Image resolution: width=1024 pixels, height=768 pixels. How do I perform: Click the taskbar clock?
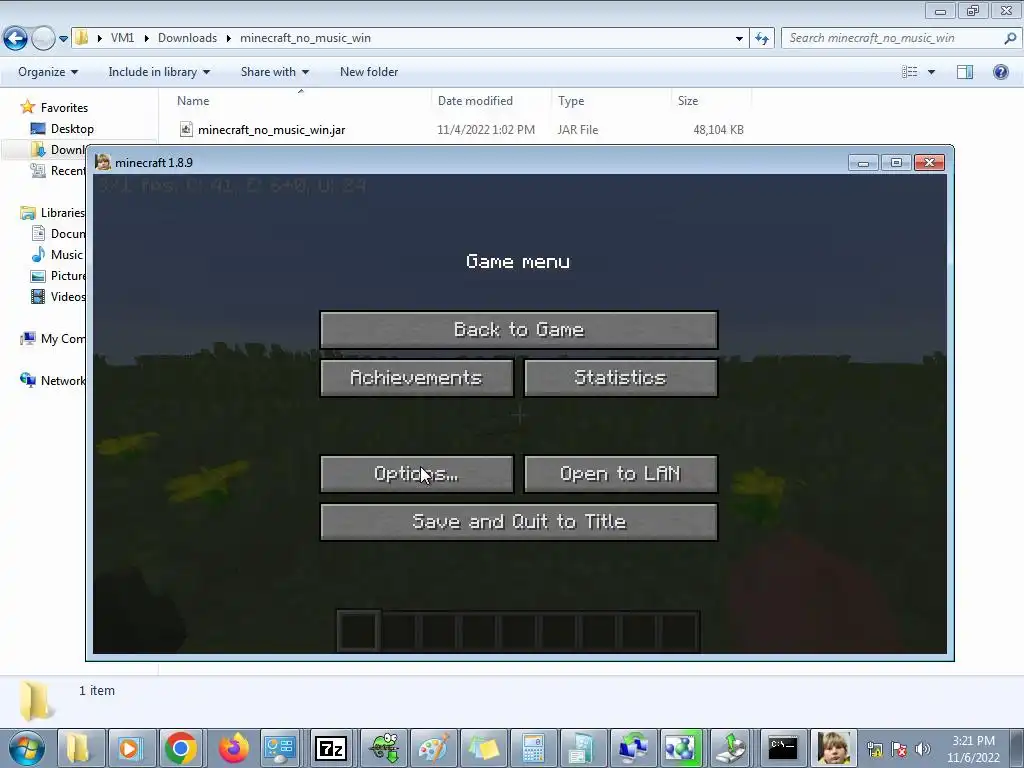click(973, 749)
